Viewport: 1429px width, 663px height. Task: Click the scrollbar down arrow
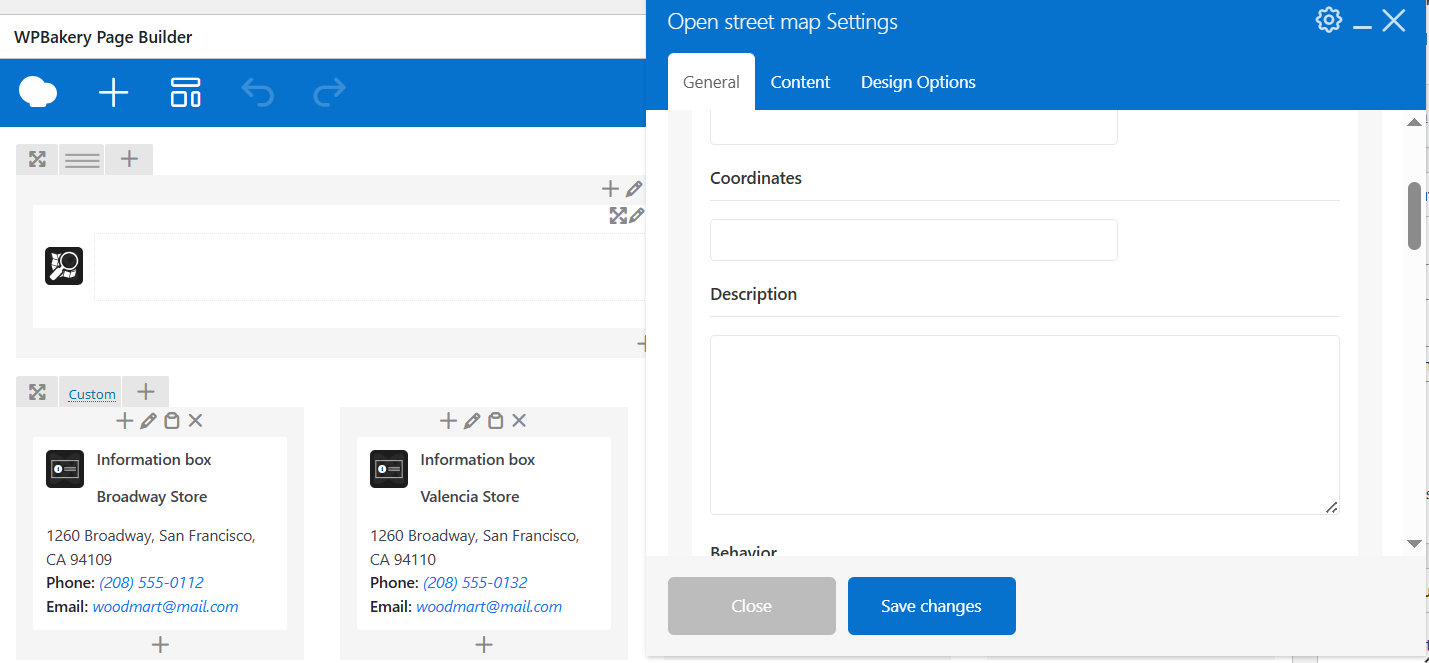tap(1414, 544)
